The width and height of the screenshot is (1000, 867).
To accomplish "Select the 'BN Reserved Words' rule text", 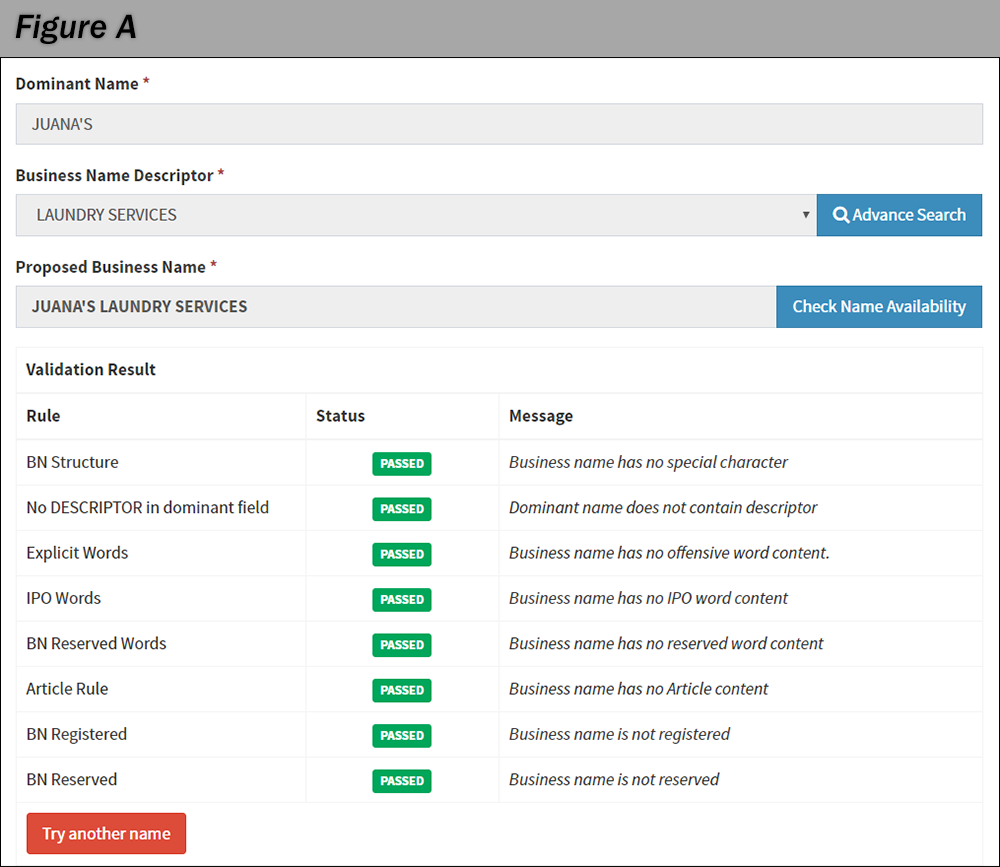I will [96, 644].
